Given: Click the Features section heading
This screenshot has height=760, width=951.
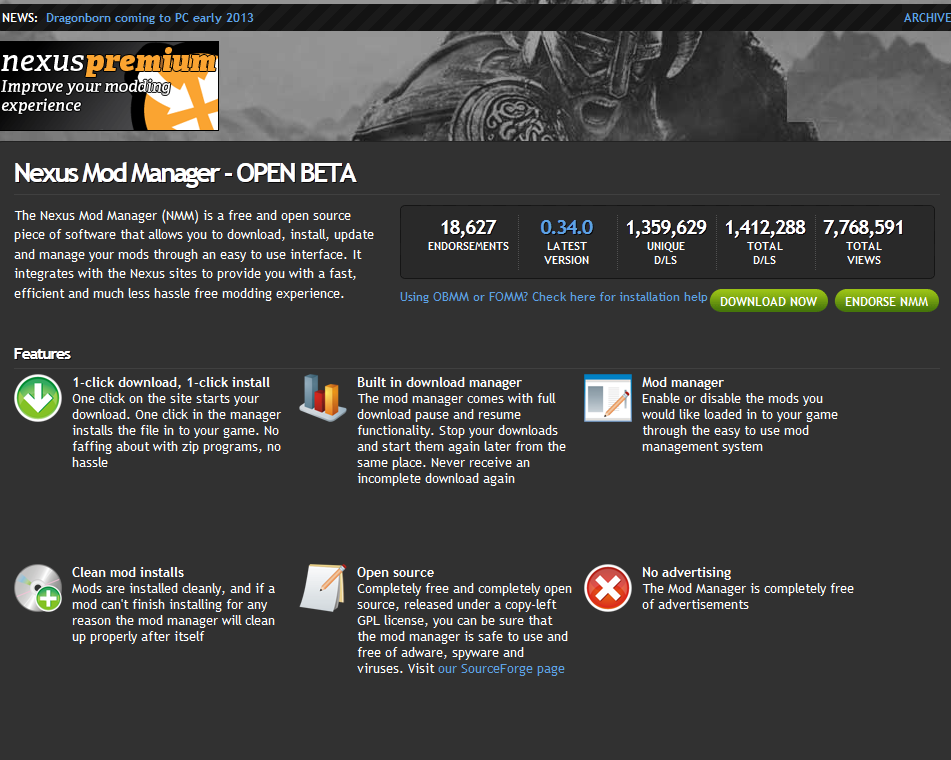Looking at the screenshot, I should pos(42,354).
